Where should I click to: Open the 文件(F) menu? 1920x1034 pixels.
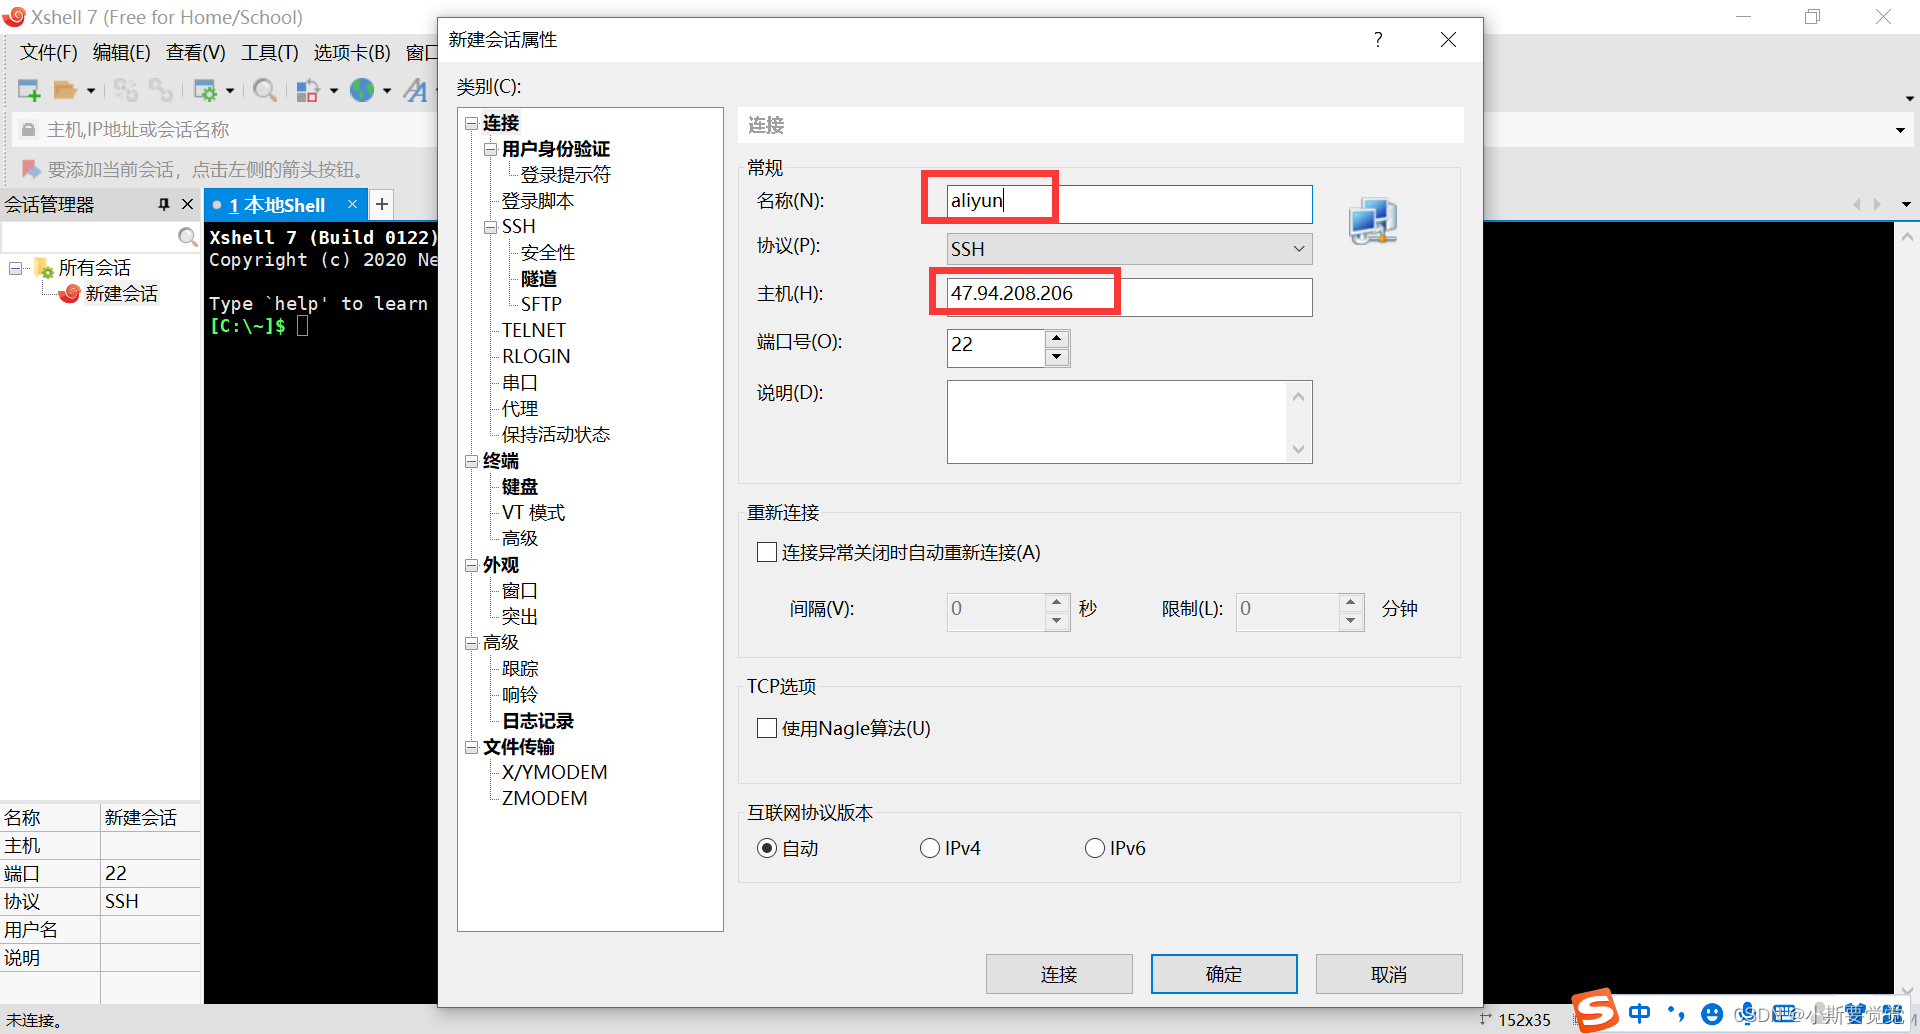point(49,52)
